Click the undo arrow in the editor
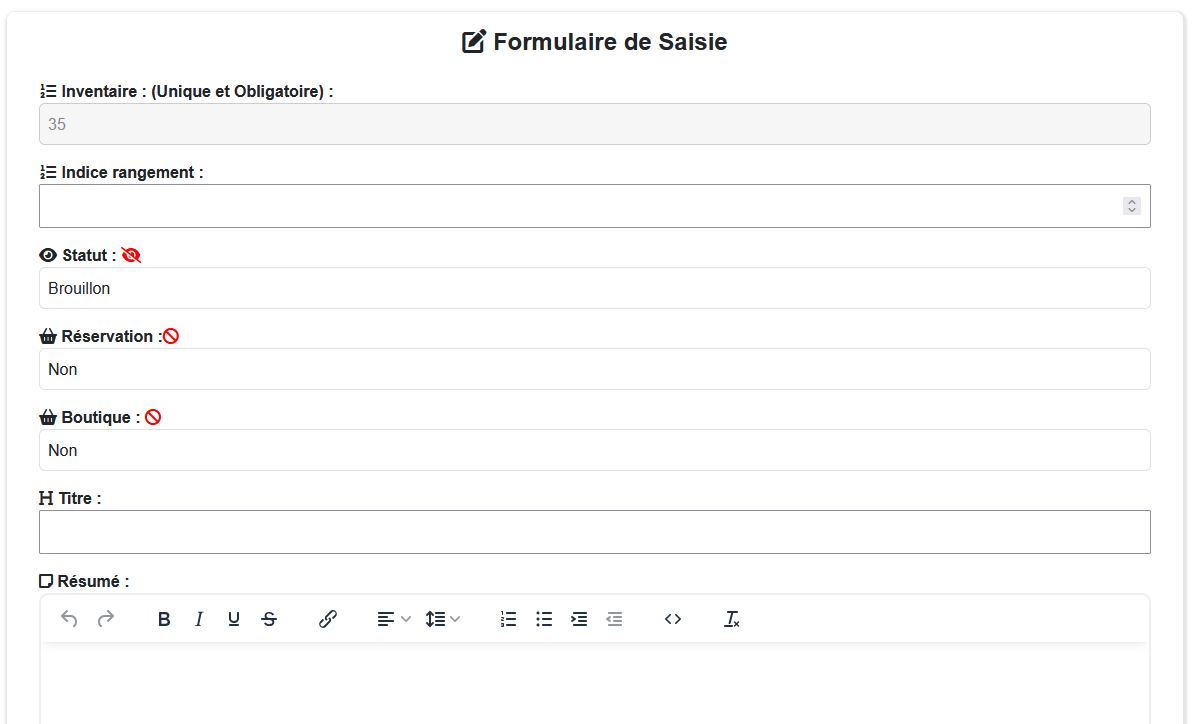The width and height of the screenshot is (1195, 724). click(68, 619)
